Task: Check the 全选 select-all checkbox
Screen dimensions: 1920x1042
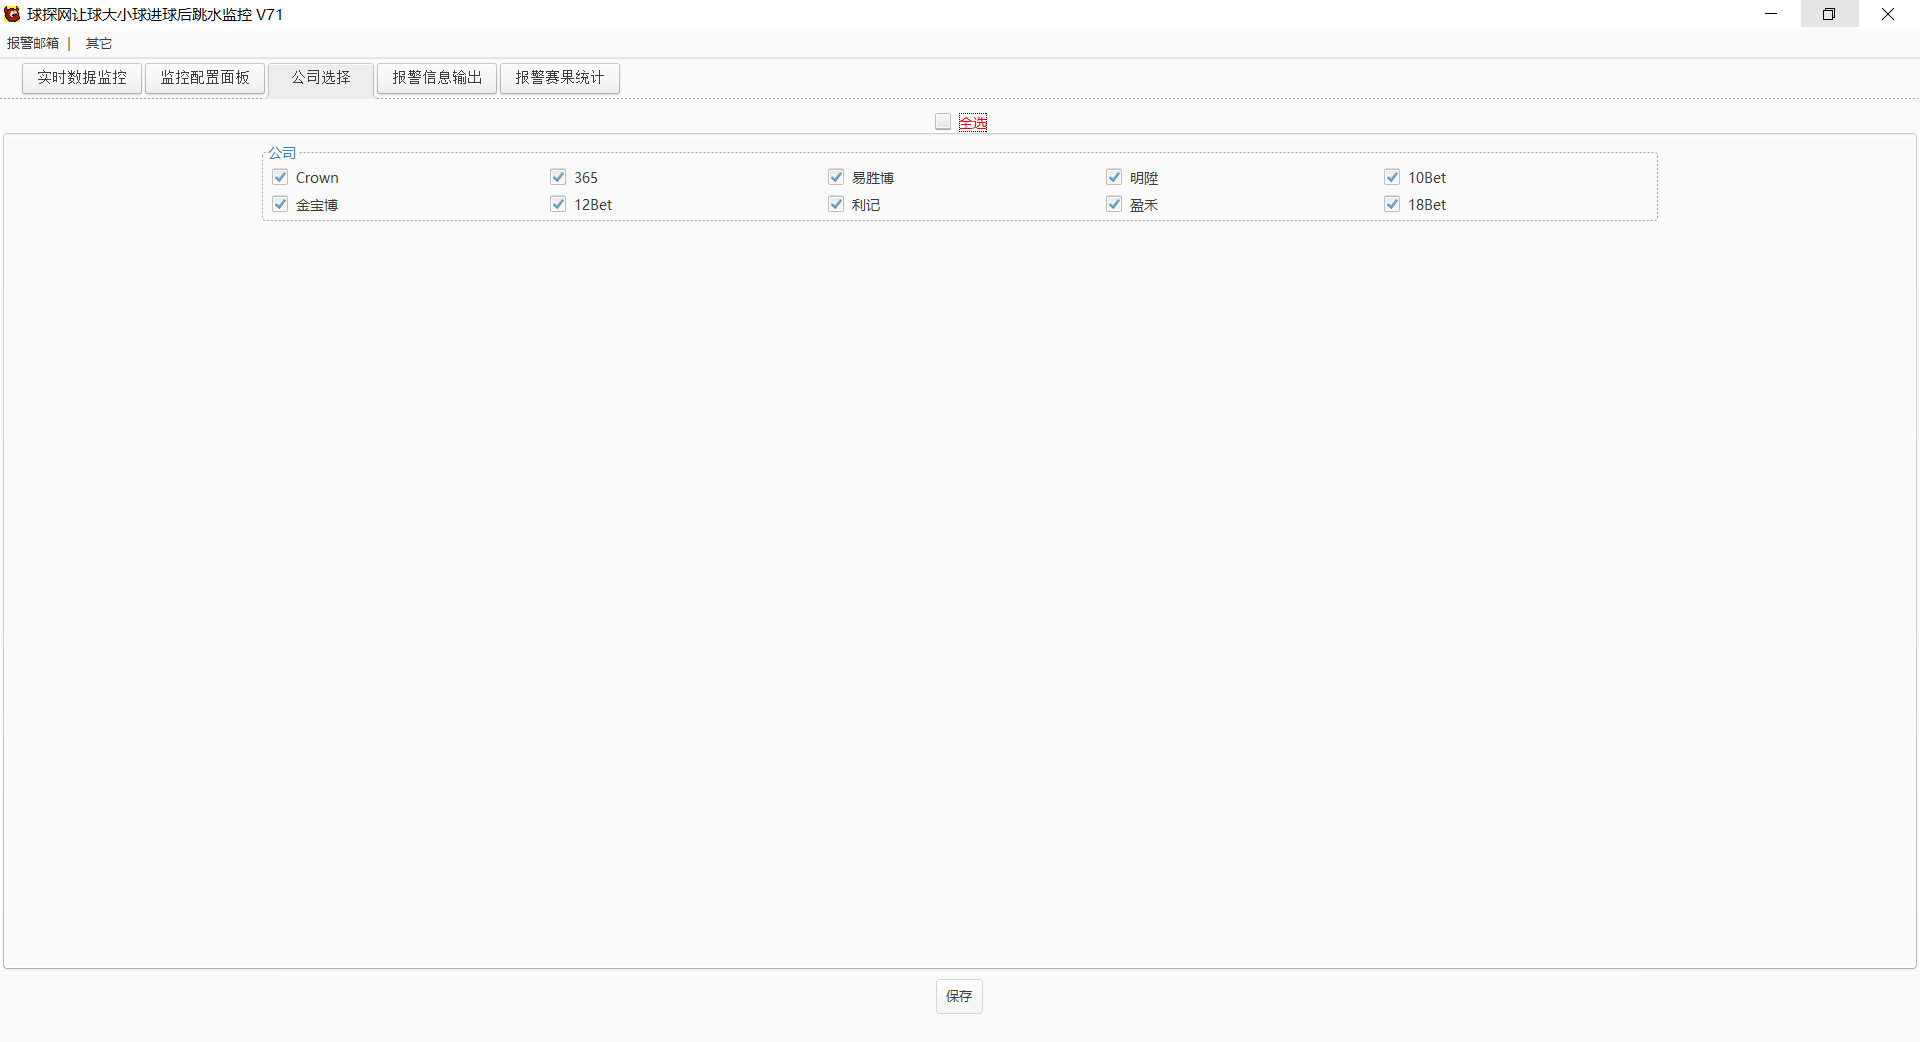Action: point(943,122)
